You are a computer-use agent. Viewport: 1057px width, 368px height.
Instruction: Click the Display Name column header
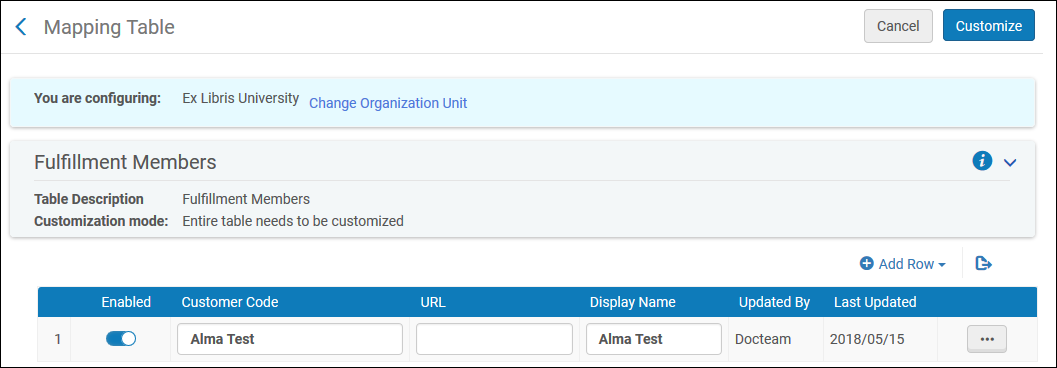(632, 302)
